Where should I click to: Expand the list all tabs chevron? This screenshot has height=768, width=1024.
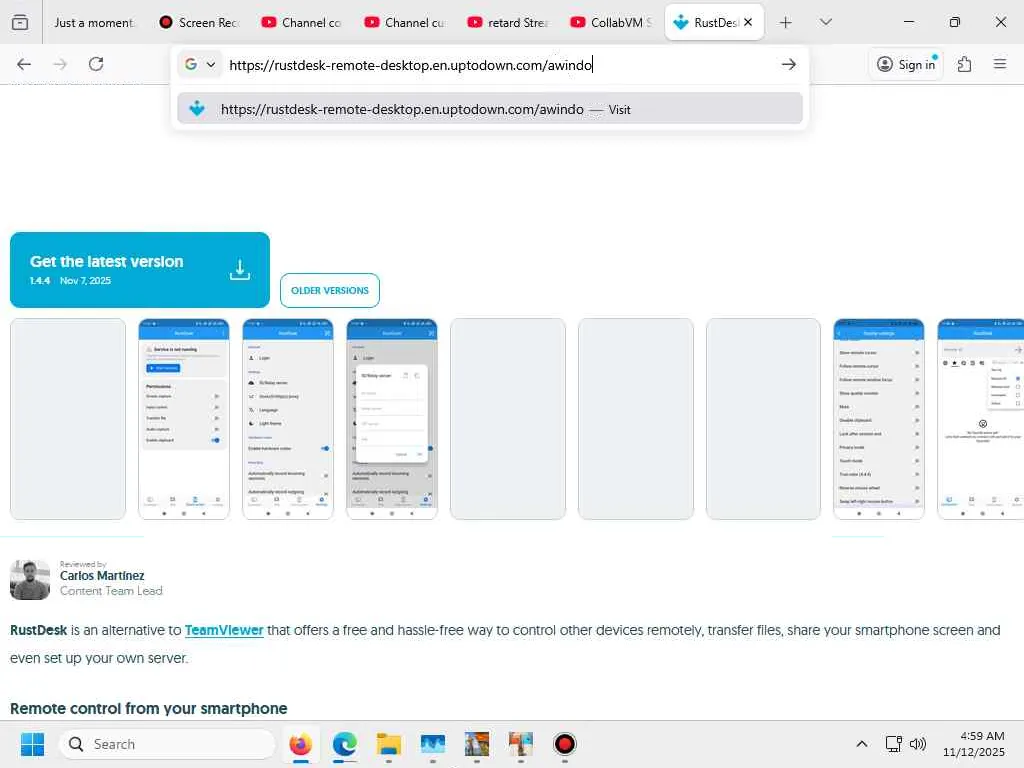825,22
